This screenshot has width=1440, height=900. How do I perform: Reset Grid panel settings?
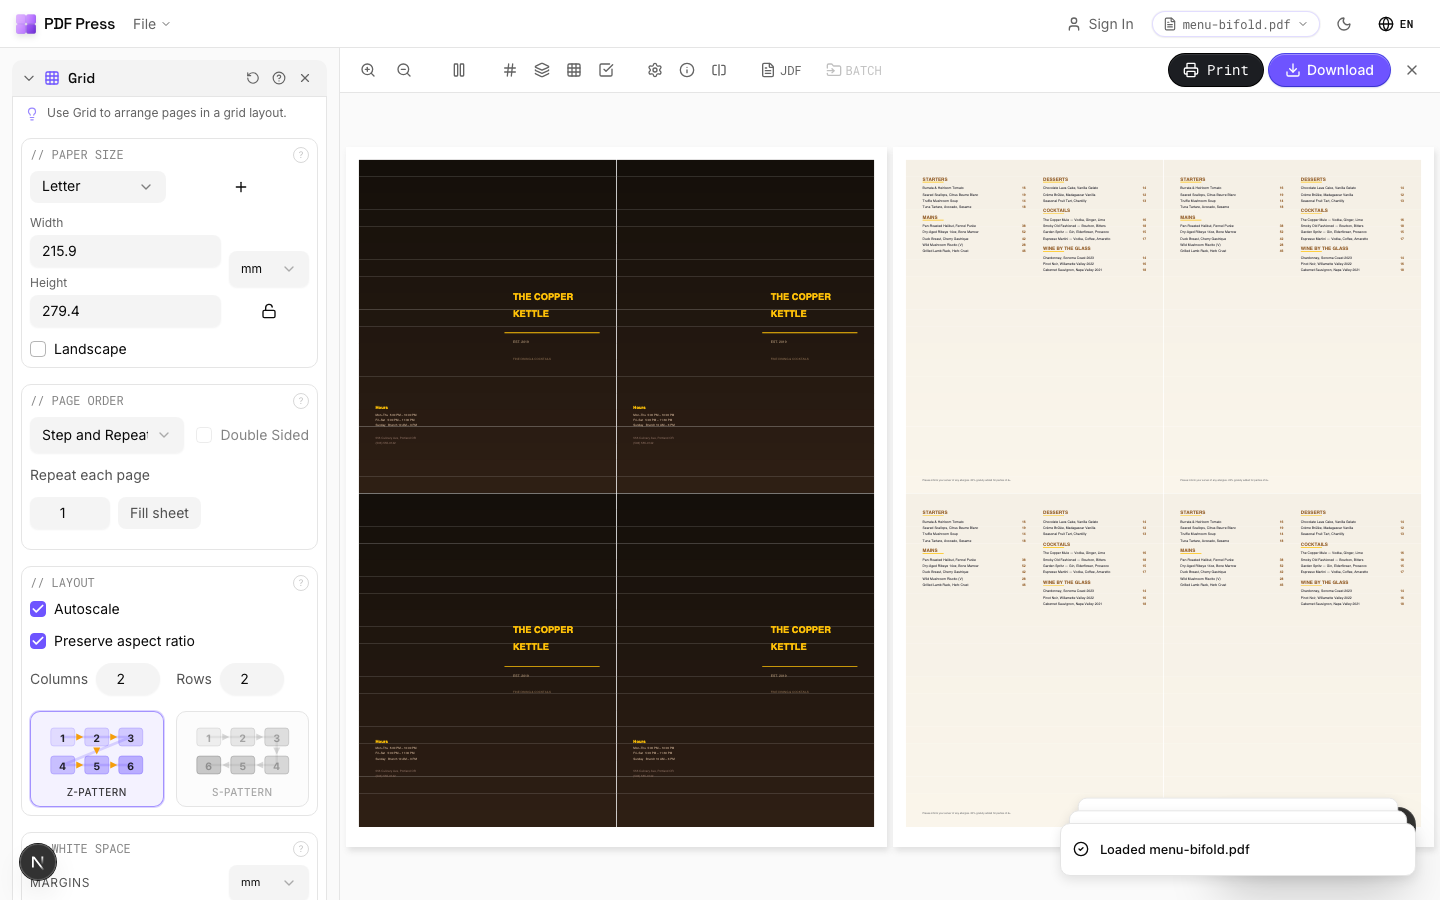(x=253, y=78)
